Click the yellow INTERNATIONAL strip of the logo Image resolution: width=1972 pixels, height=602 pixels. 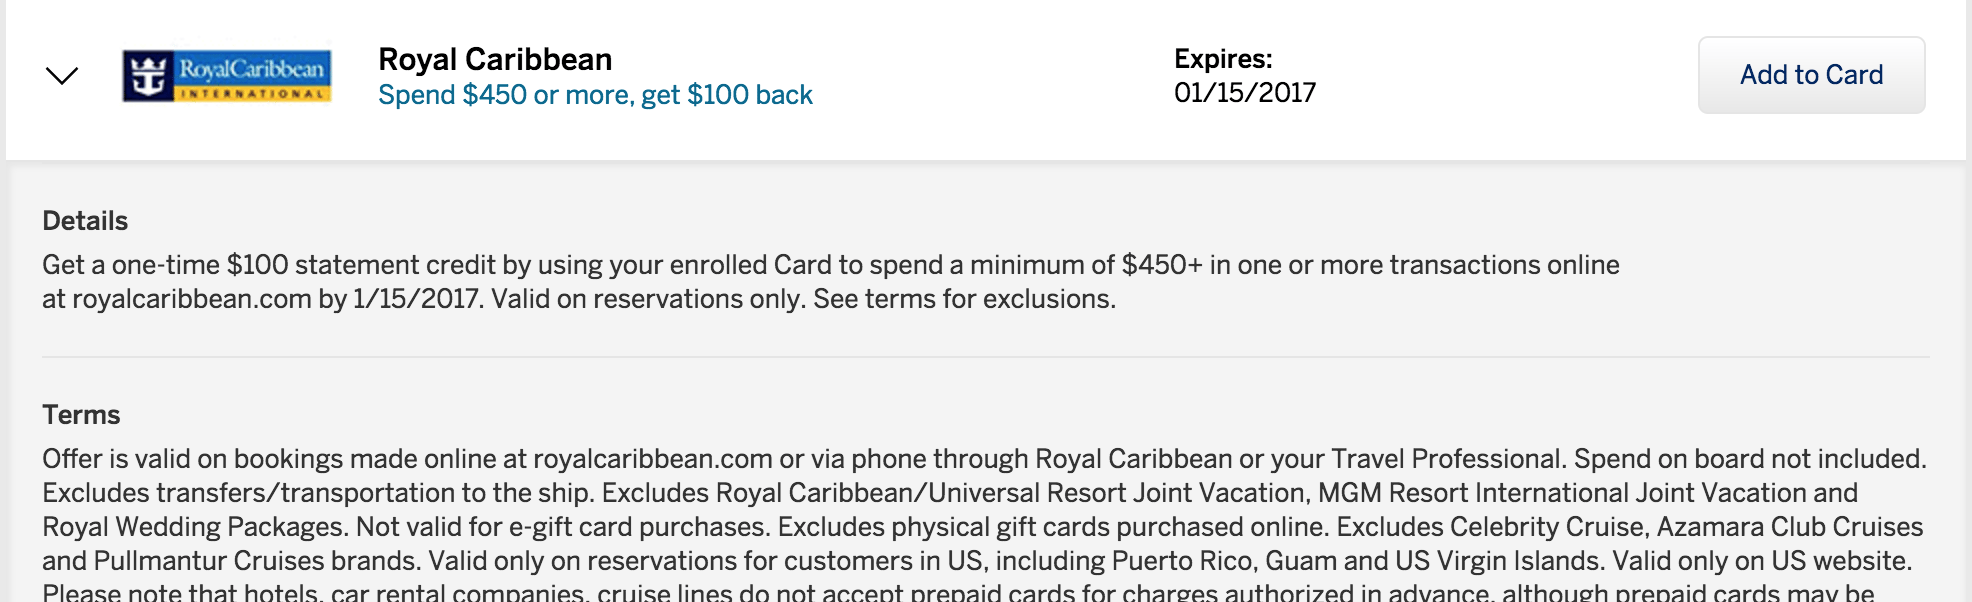point(252,94)
